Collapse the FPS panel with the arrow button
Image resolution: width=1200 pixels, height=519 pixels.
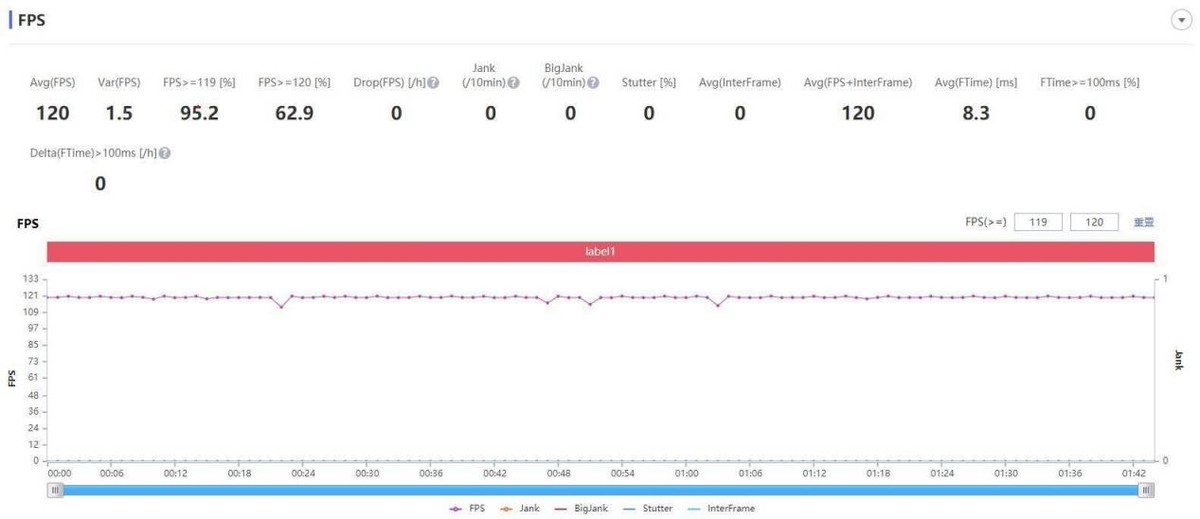pyautogui.click(x=1180, y=21)
